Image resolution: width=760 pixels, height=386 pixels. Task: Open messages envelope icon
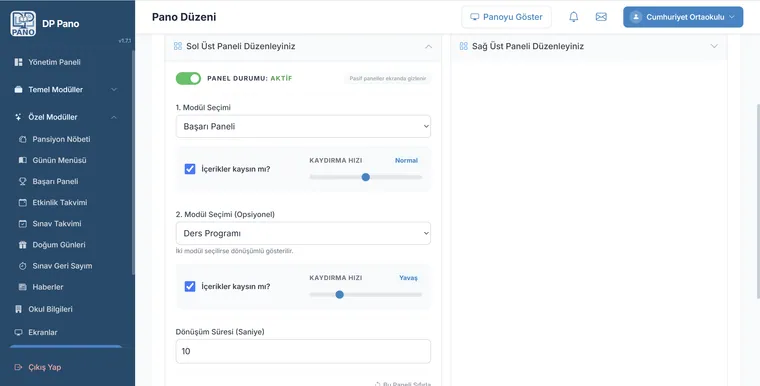[x=601, y=17]
